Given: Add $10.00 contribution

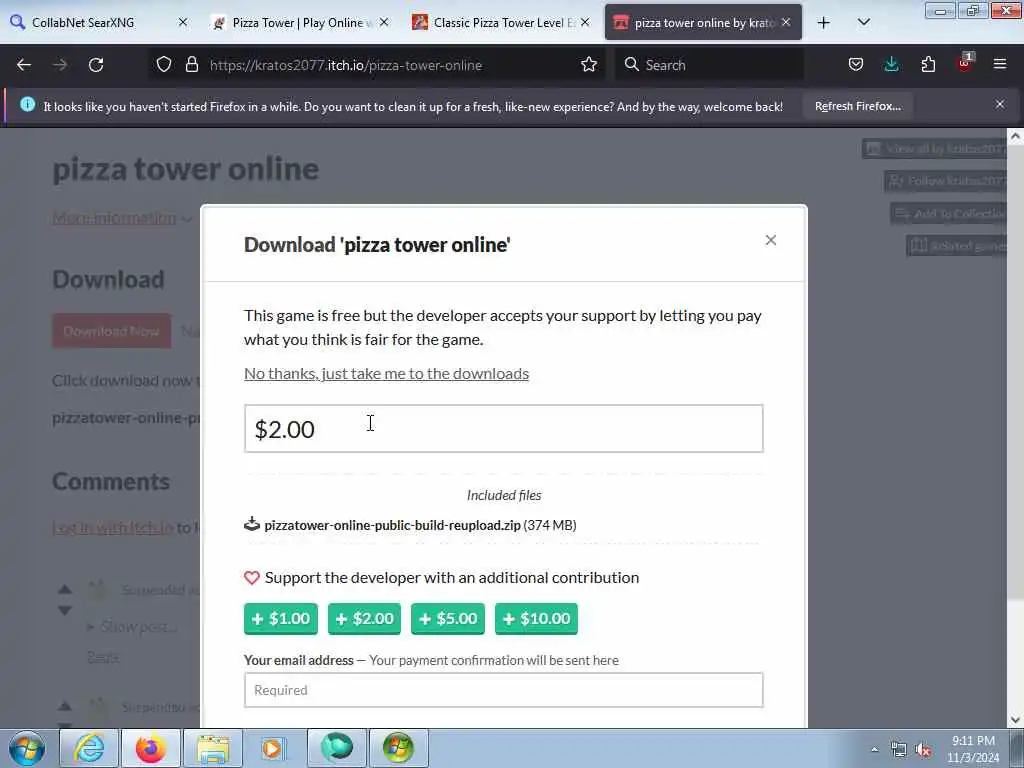Looking at the screenshot, I should coord(536,618).
